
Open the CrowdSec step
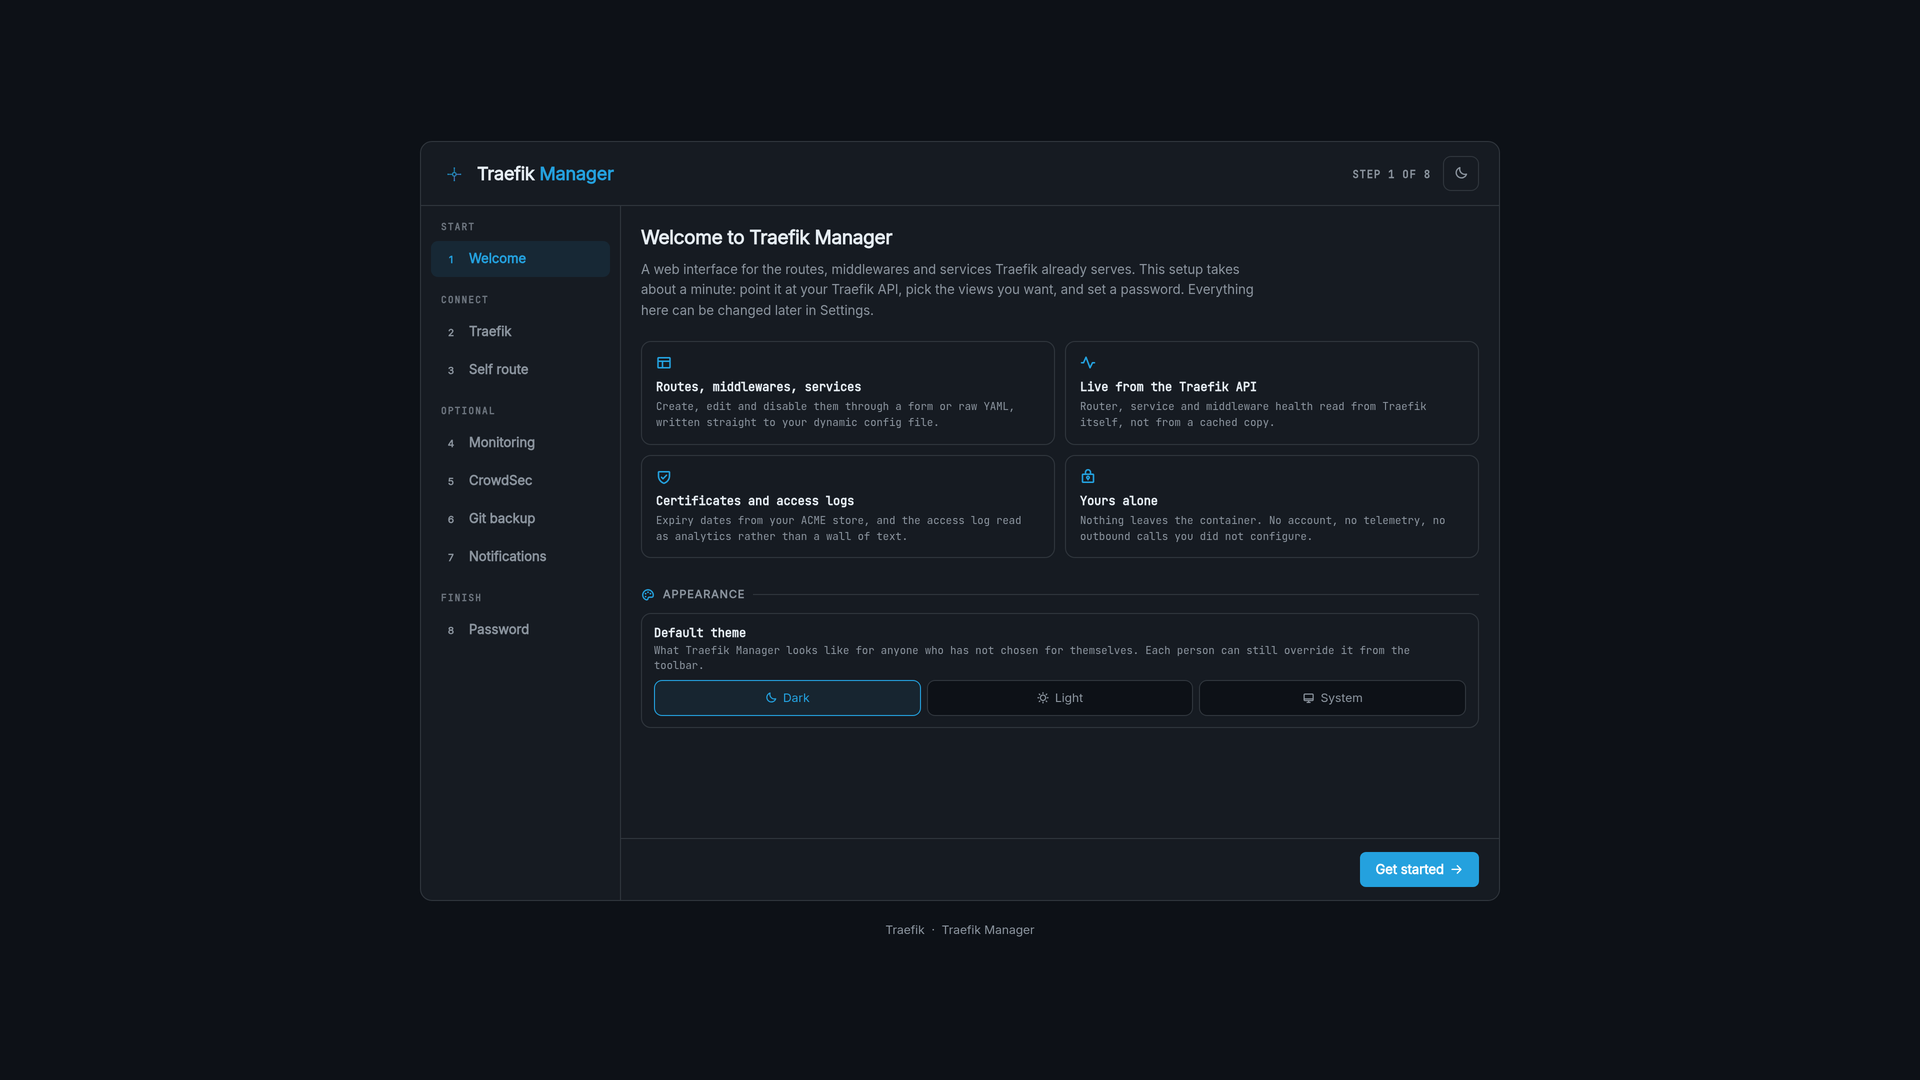pyautogui.click(x=520, y=481)
